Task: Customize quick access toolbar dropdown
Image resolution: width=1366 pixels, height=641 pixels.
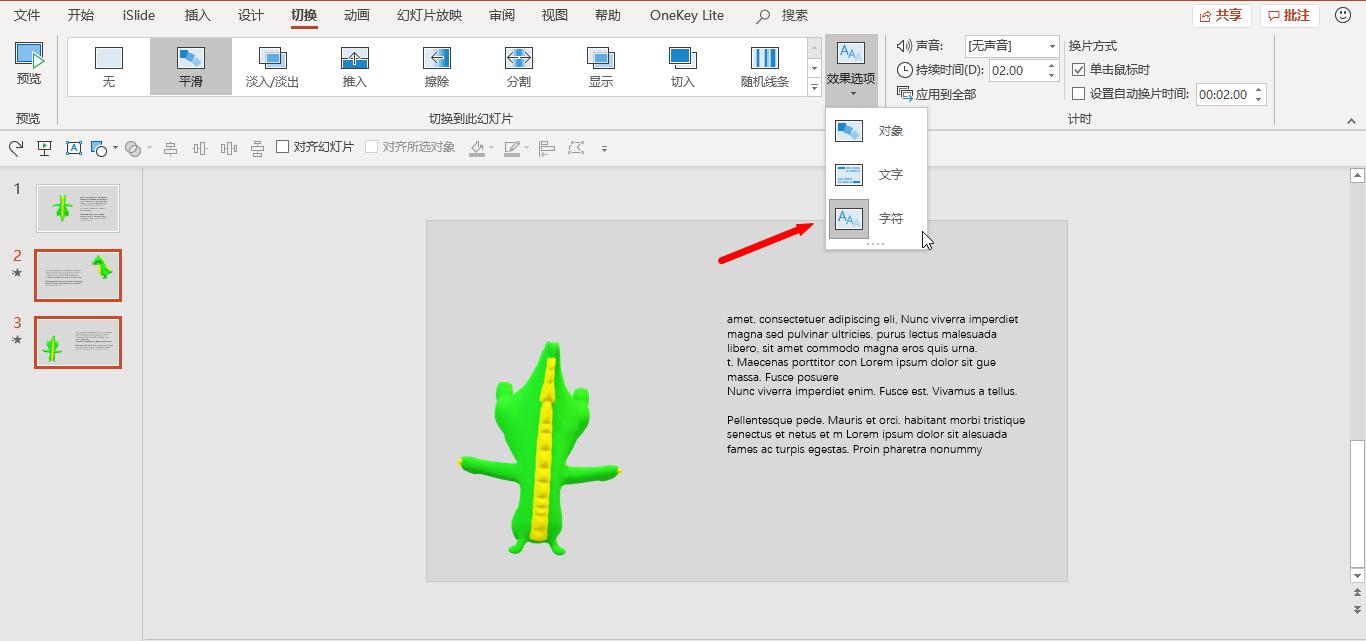Action: tap(604, 148)
